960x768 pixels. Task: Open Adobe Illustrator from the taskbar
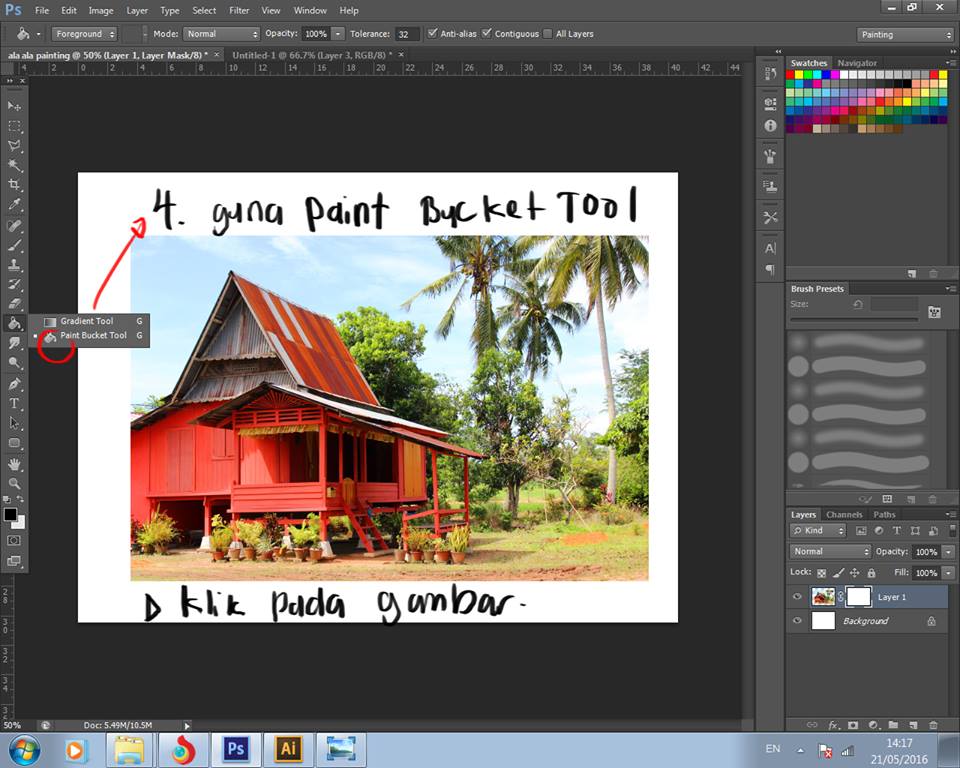288,749
